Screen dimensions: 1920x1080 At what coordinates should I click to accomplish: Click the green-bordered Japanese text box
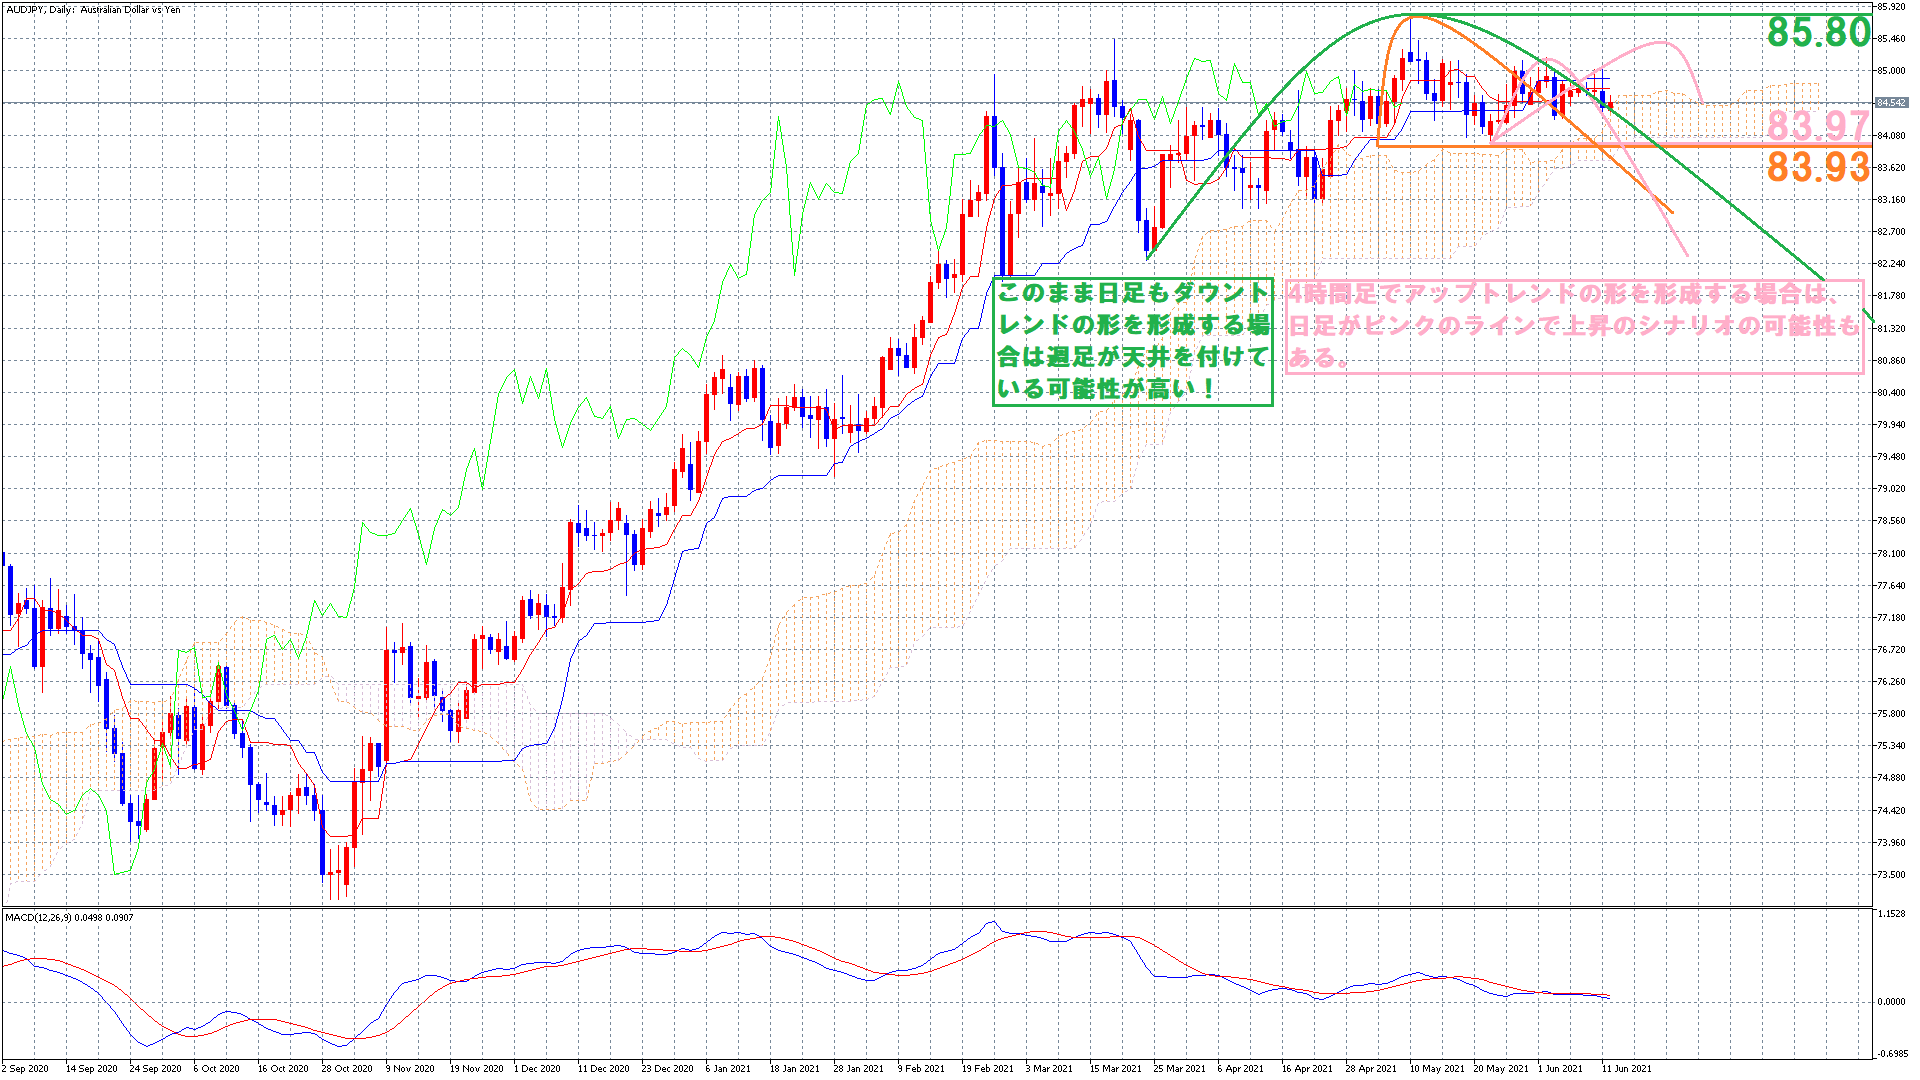1132,341
